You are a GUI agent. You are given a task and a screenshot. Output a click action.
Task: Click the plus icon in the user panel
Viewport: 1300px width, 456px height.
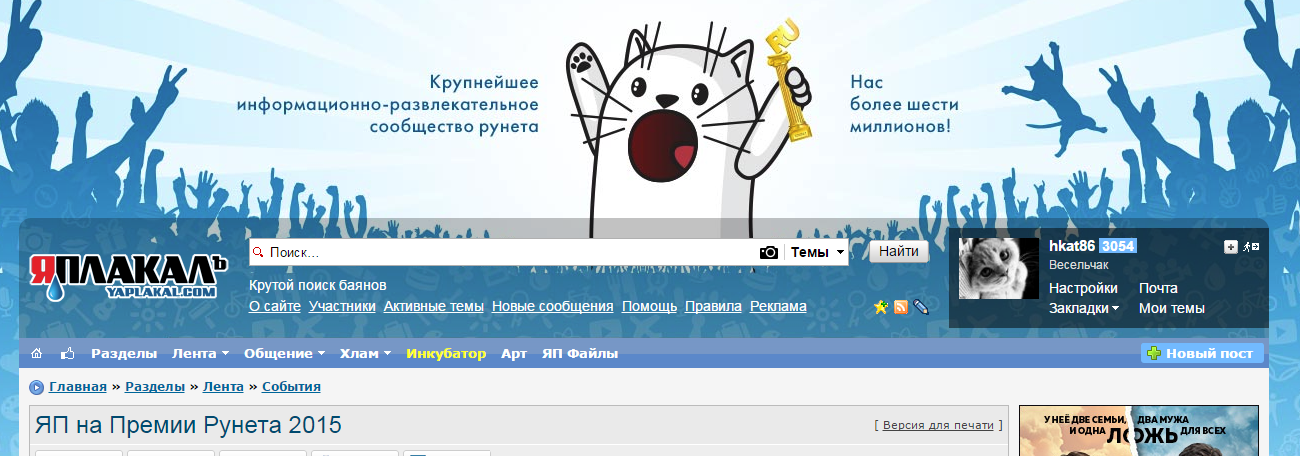point(1231,246)
